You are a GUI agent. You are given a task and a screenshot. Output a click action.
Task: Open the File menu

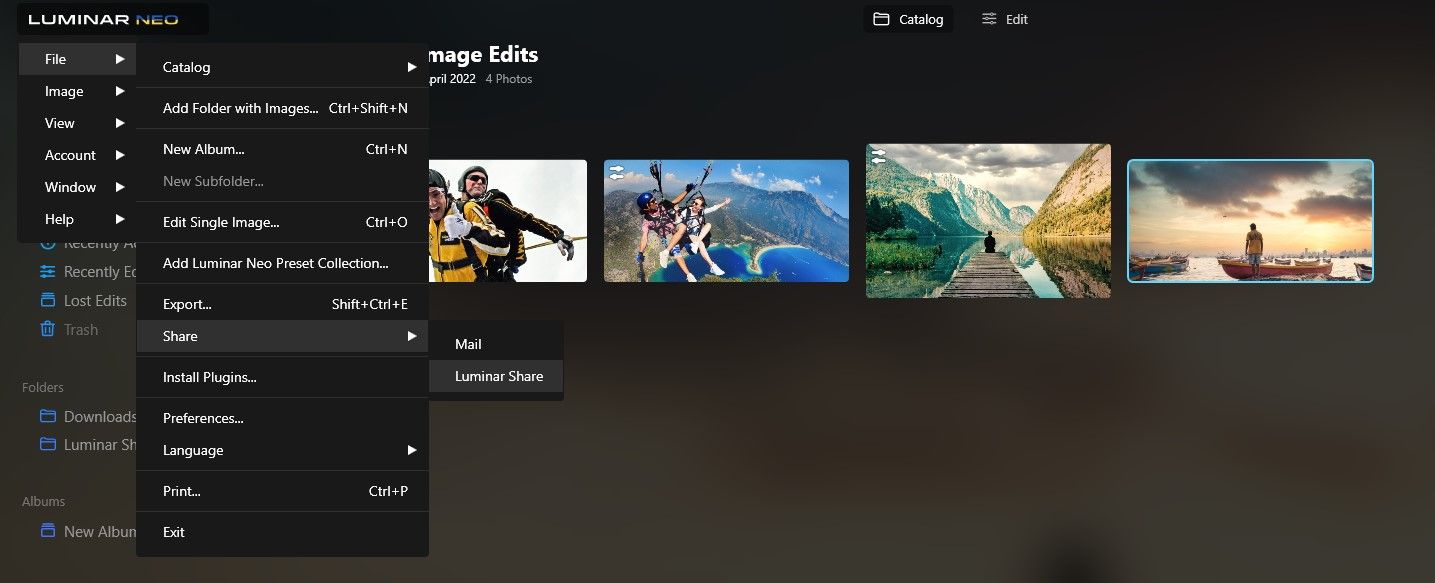click(77, 59)
